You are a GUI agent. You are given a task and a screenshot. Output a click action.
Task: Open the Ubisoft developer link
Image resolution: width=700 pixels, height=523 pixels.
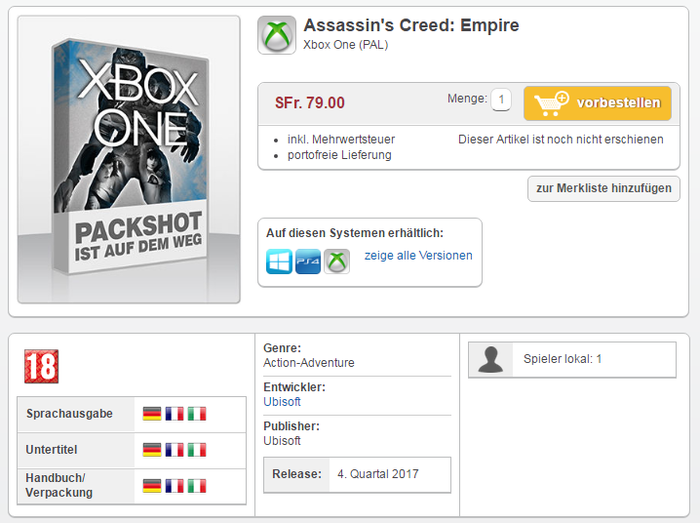282,402
